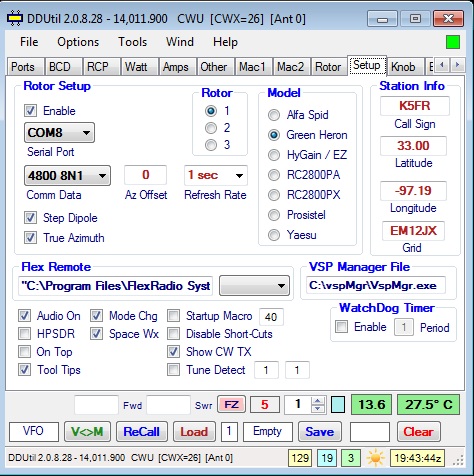Click the ReCall button
Screen dimensions: 474x476
point(141,432)
